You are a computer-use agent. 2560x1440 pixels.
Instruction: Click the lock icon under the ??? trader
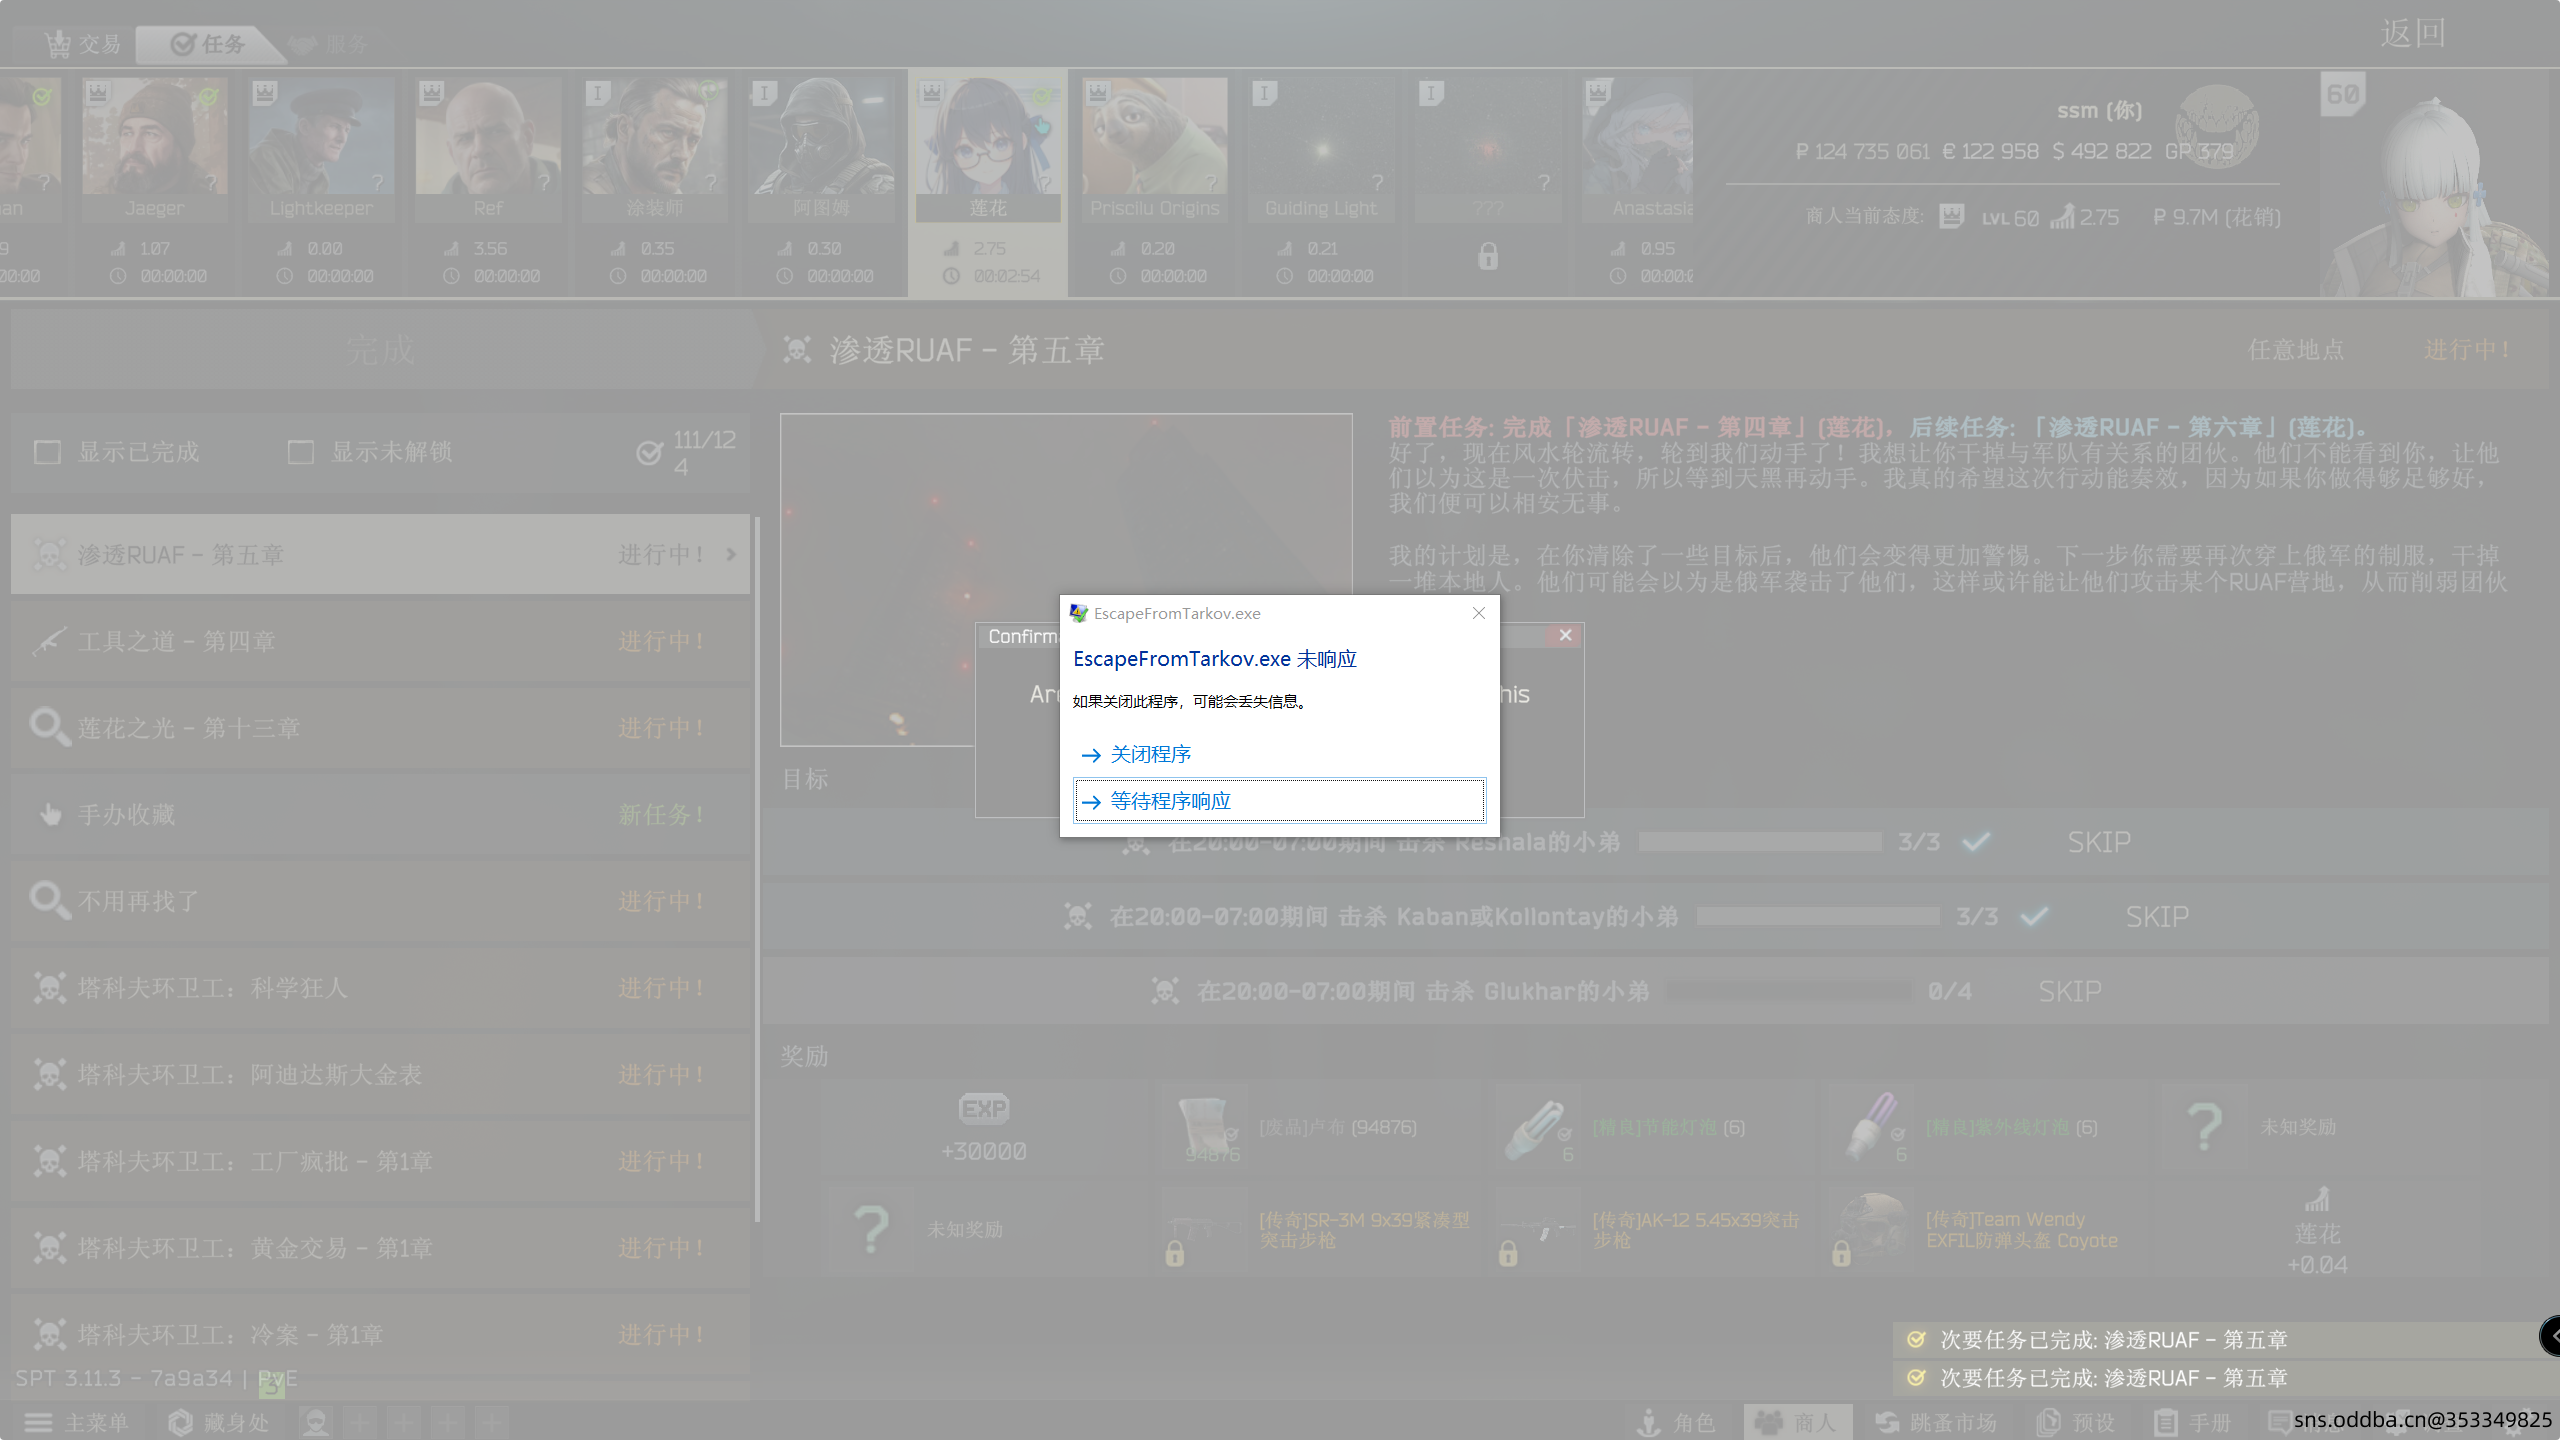pos(1488,256)
